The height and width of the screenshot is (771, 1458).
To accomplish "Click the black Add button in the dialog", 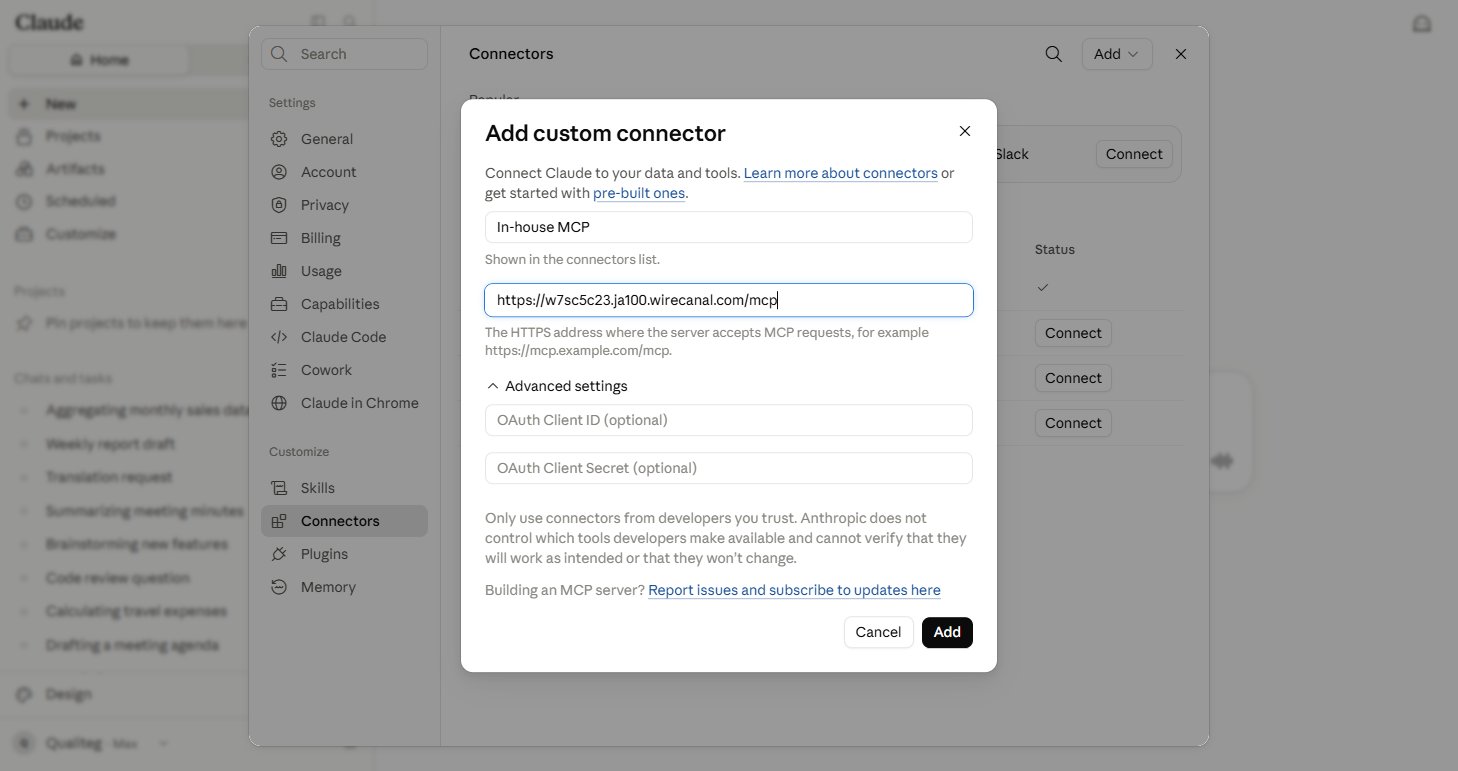I will click(947, 632).
